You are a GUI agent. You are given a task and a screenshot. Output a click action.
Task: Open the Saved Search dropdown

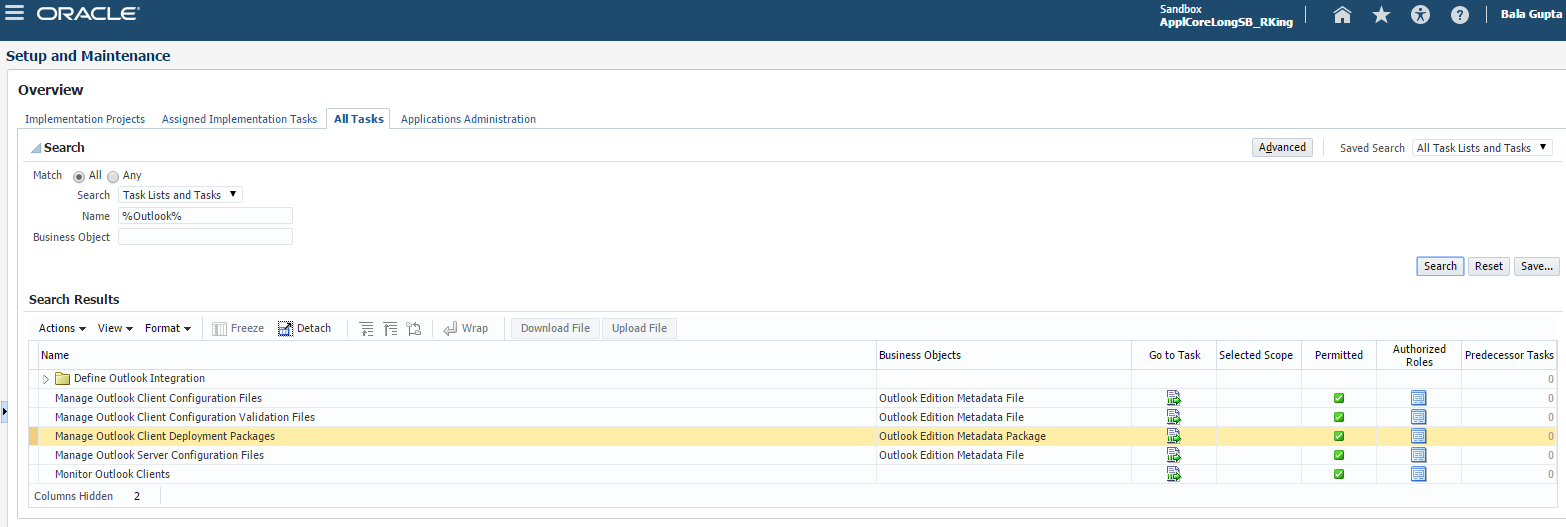(x=1482, y=148)
